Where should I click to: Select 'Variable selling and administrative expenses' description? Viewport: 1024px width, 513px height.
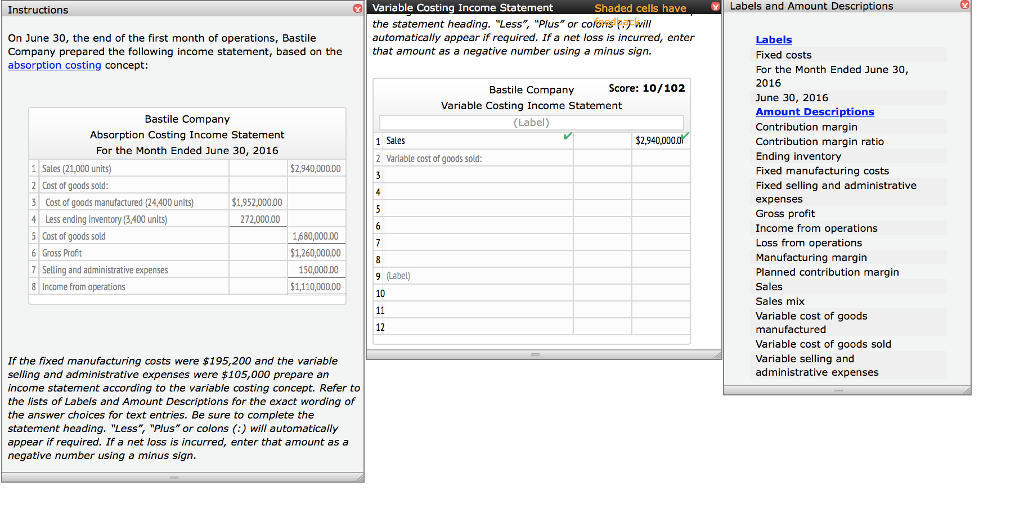pyautogui.click(x=817, y=365)
